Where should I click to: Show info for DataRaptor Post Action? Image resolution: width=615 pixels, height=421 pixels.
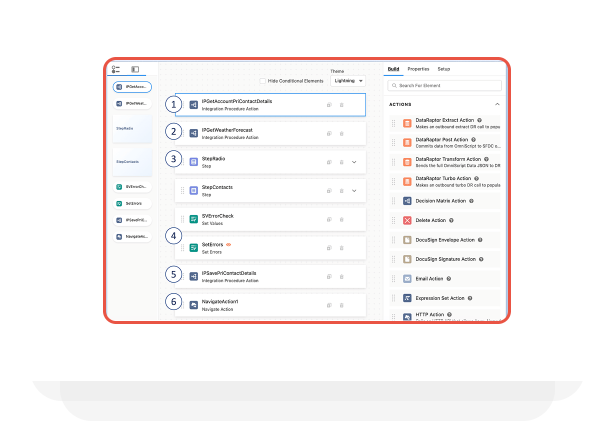click(x=474, y=140)
